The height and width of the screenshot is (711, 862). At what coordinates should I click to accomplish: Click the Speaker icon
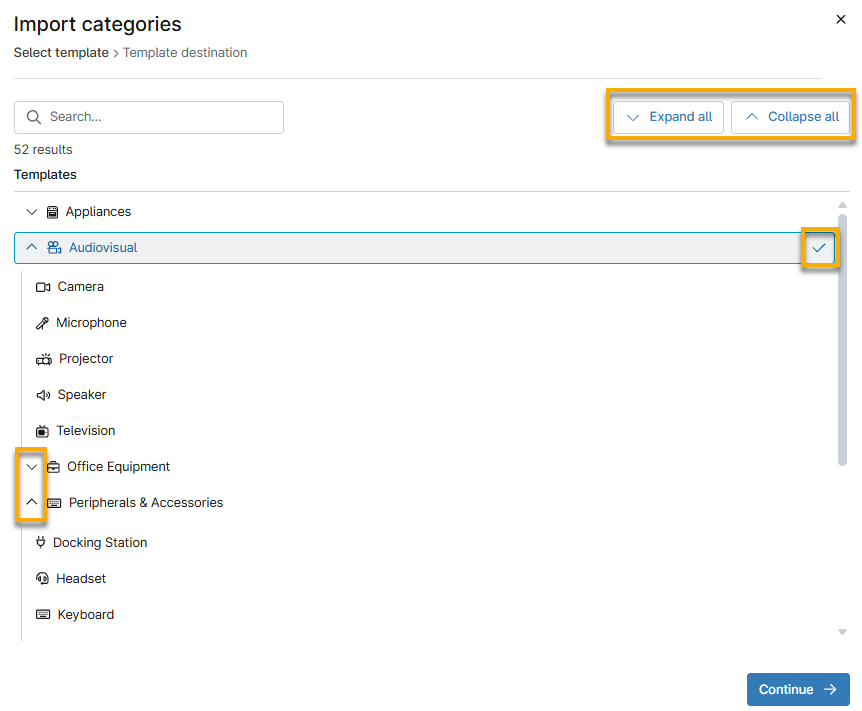pyautogui.click(x=41, y=394)
